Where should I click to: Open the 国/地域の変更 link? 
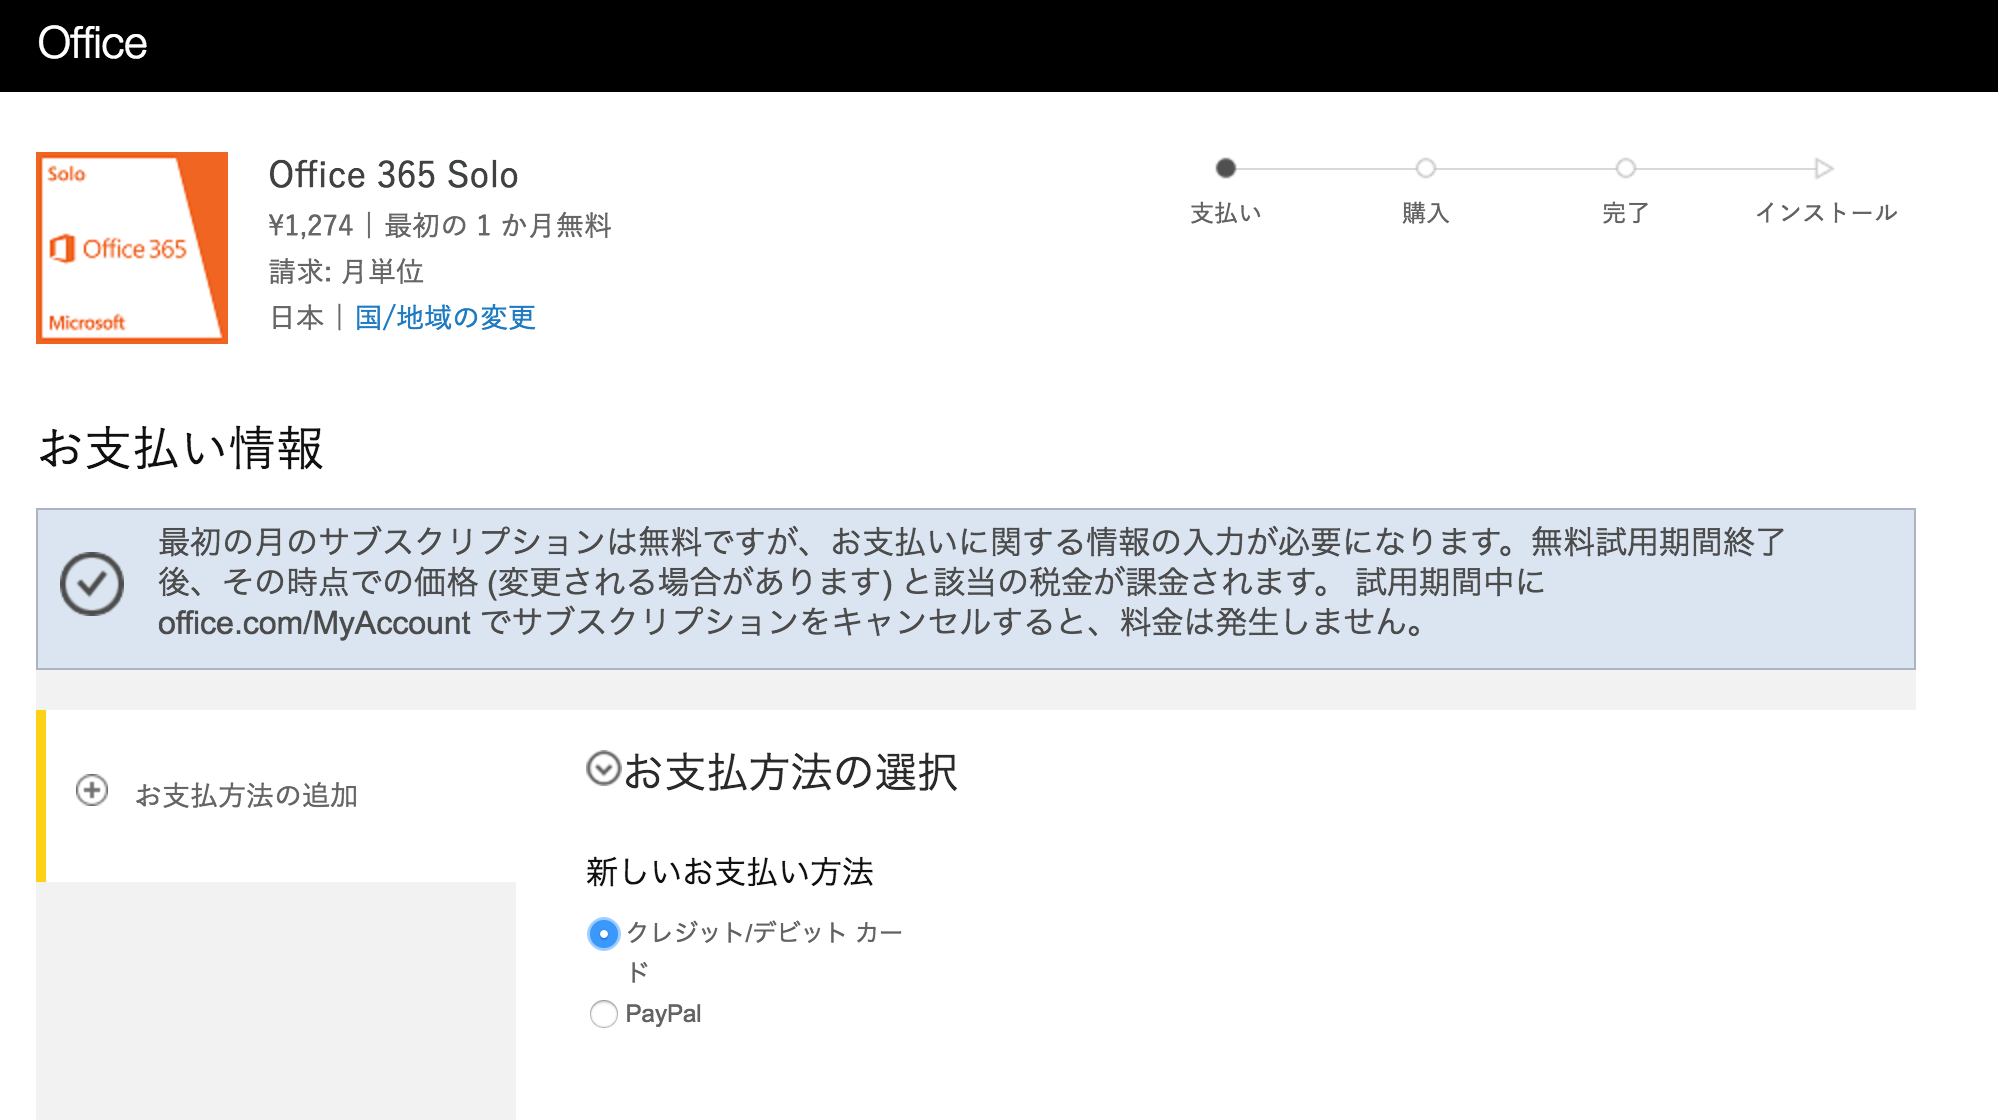click(x=445, y=318)
